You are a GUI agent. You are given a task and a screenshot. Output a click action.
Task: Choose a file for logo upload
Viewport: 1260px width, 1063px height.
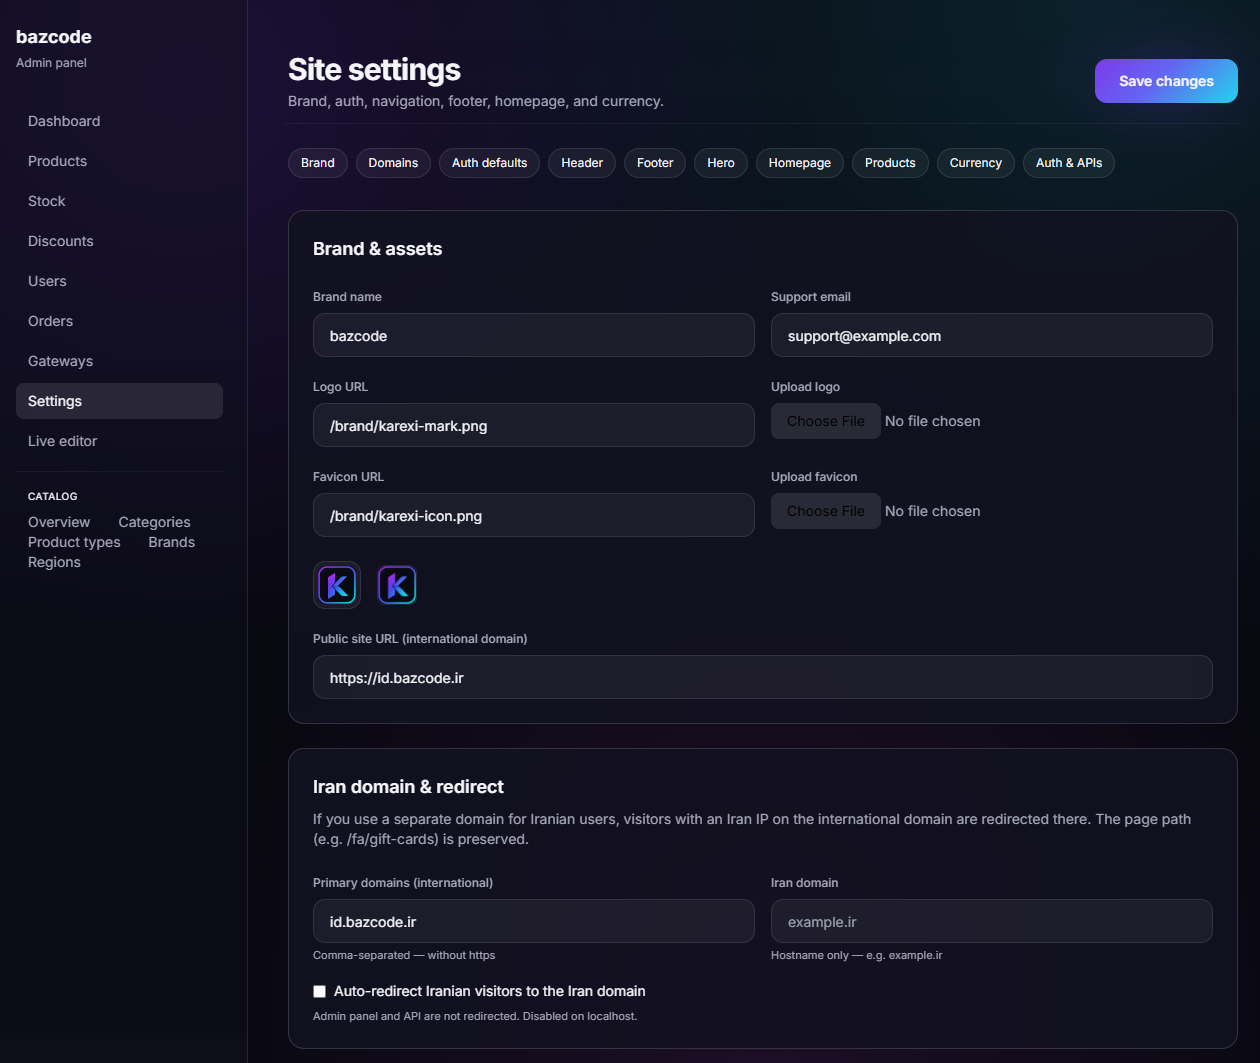tap(826, 421)
